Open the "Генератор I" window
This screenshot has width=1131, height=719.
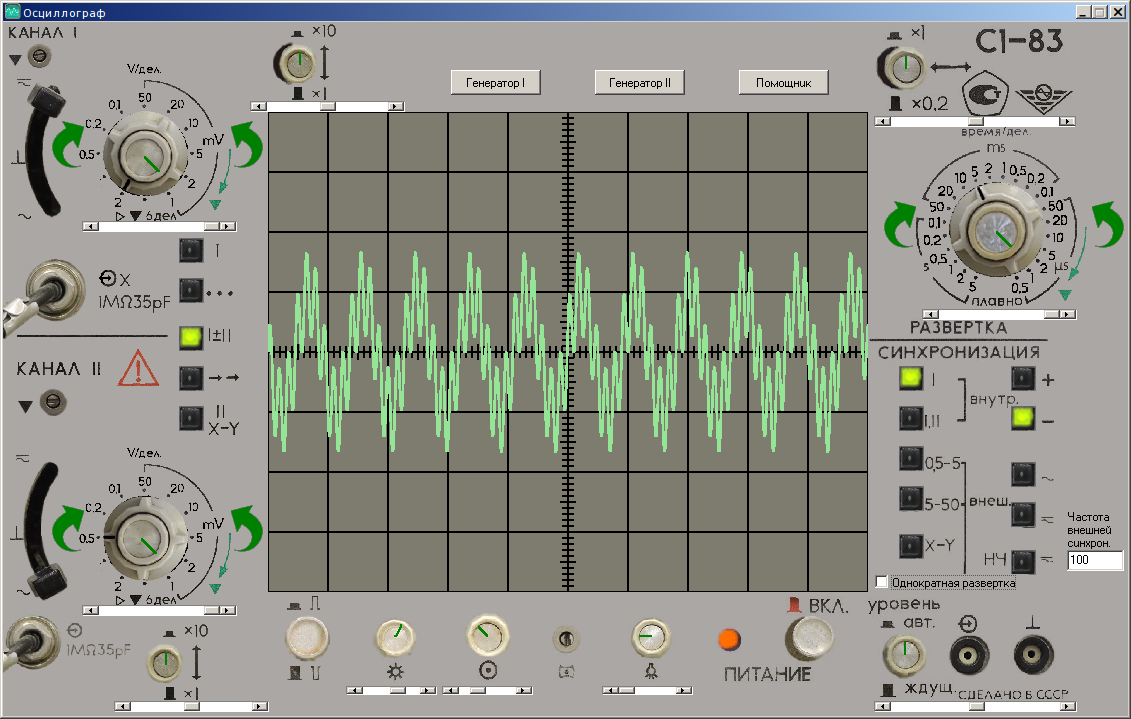click(496, 82)
